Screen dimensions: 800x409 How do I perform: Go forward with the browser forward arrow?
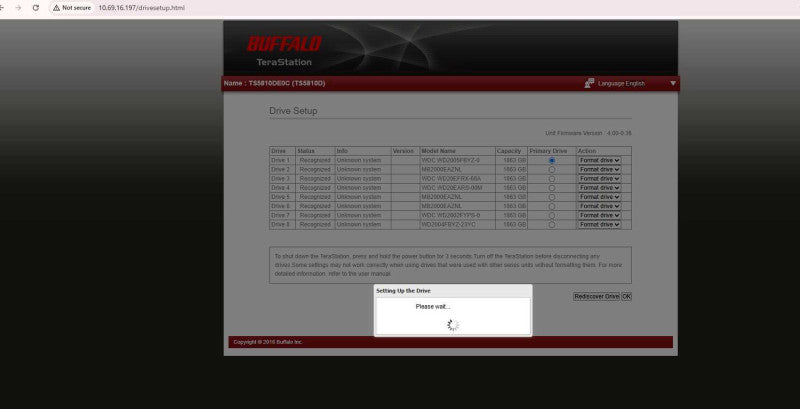18,8
